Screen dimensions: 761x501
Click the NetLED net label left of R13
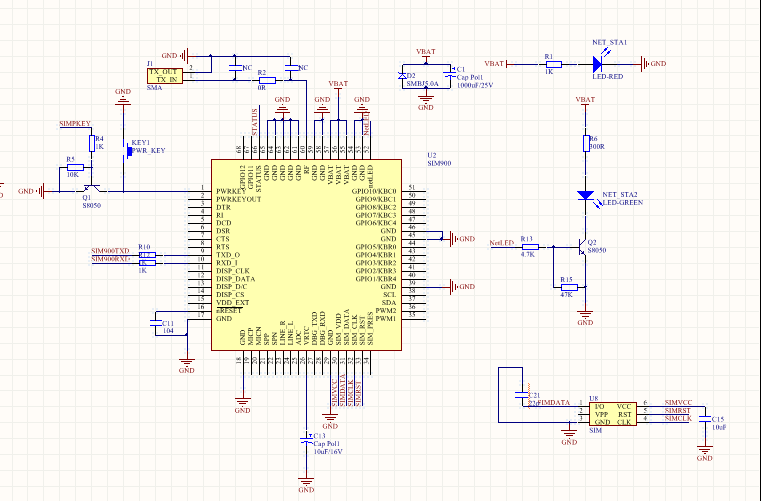[502, 243]
